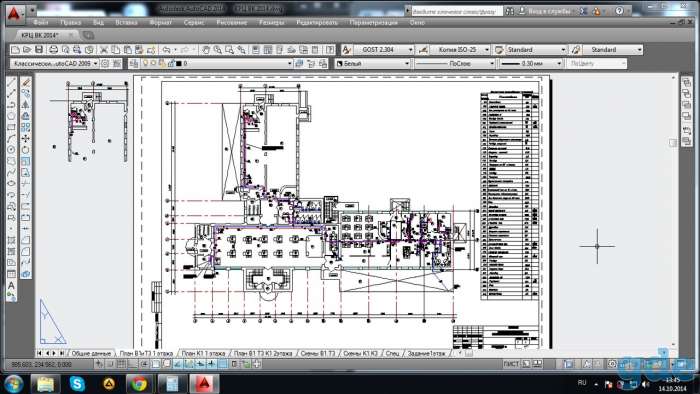Open the Правка menu
This screenshot has height=394, width=700.
pos(71,22)
